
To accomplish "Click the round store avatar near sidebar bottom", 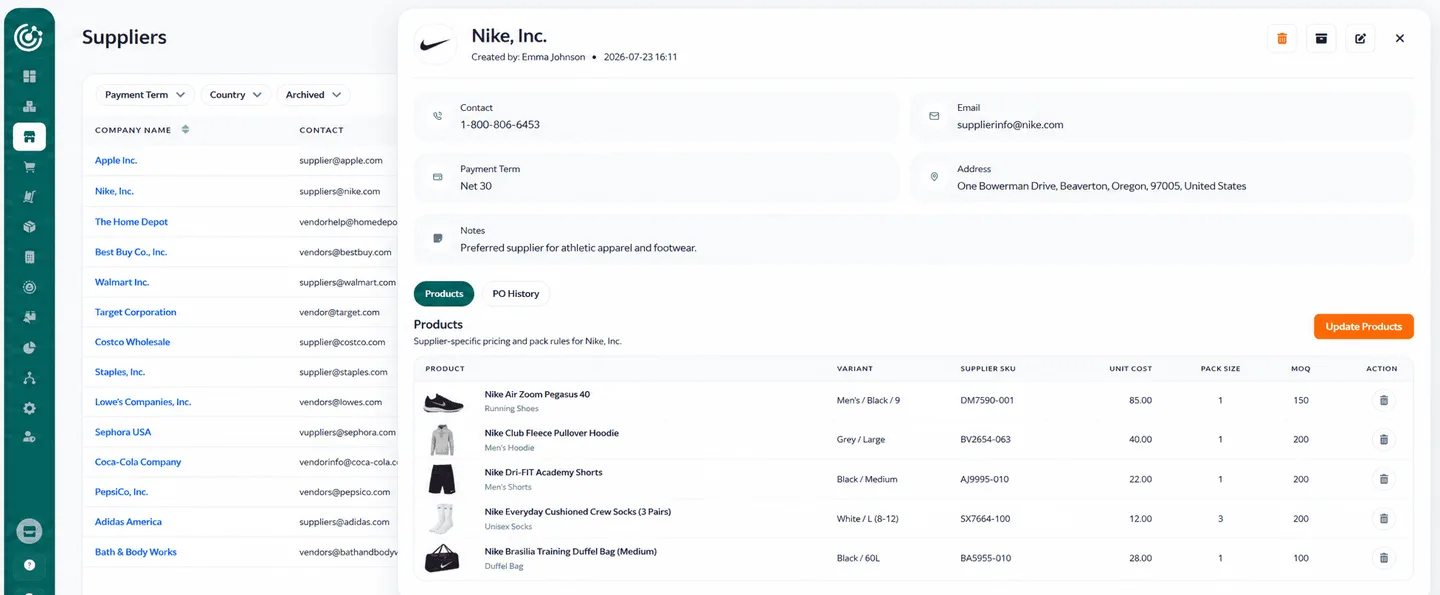I will [x=29, y=531].
